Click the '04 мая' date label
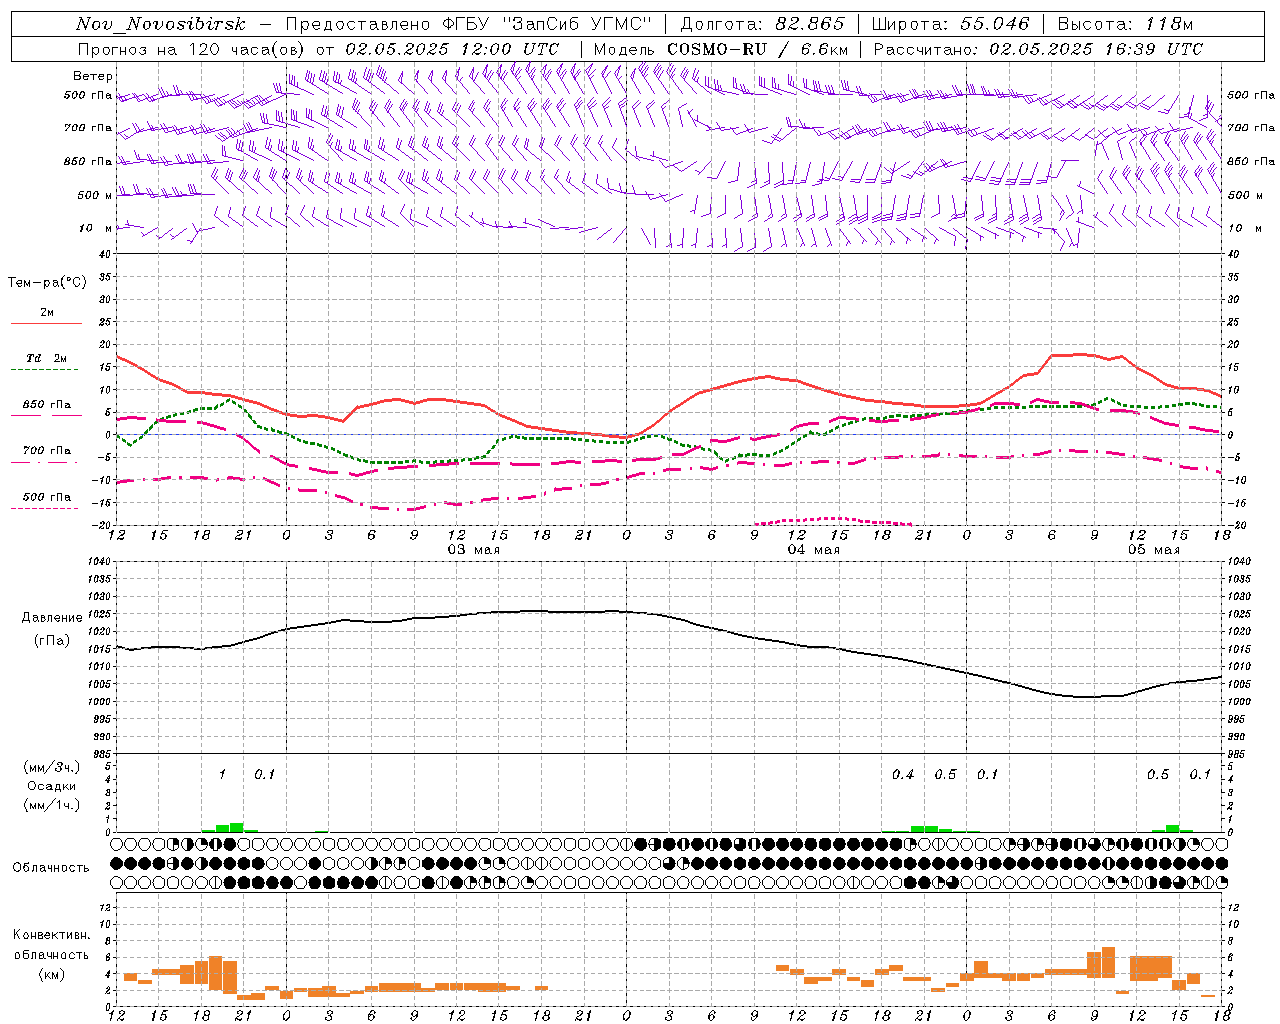 coord(814,550)
